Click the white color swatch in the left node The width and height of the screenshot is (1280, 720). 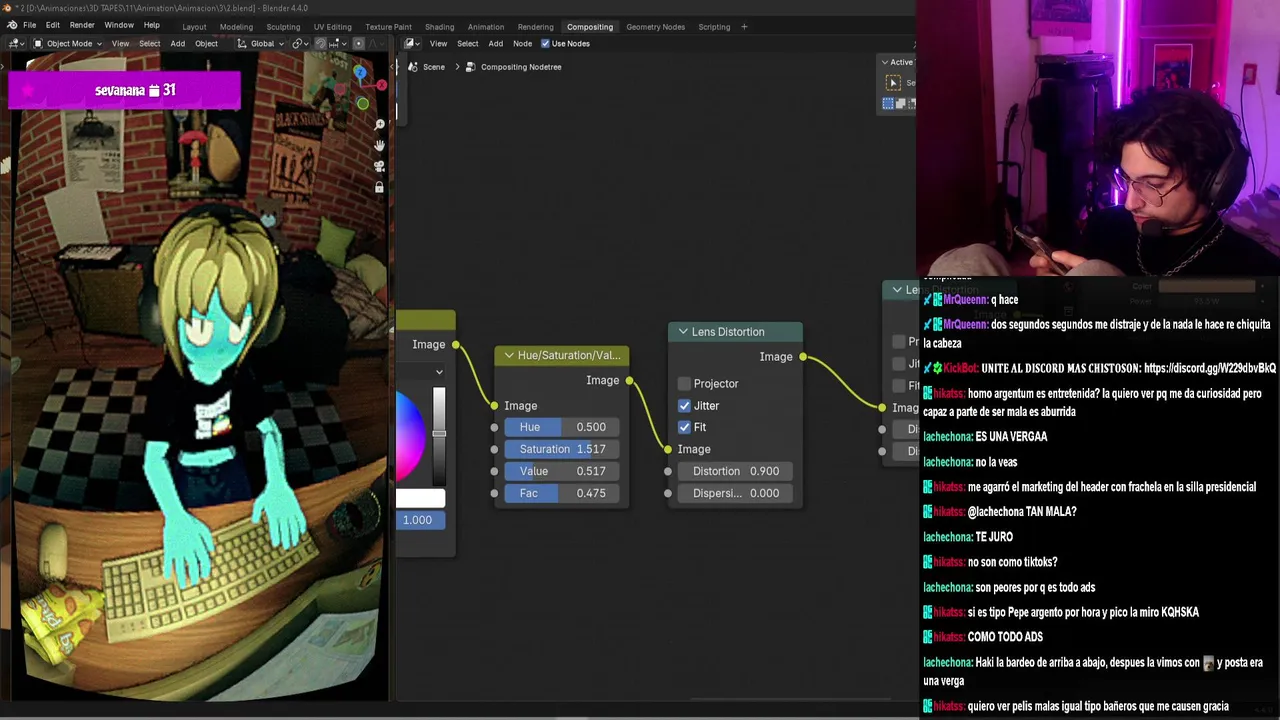421,498
